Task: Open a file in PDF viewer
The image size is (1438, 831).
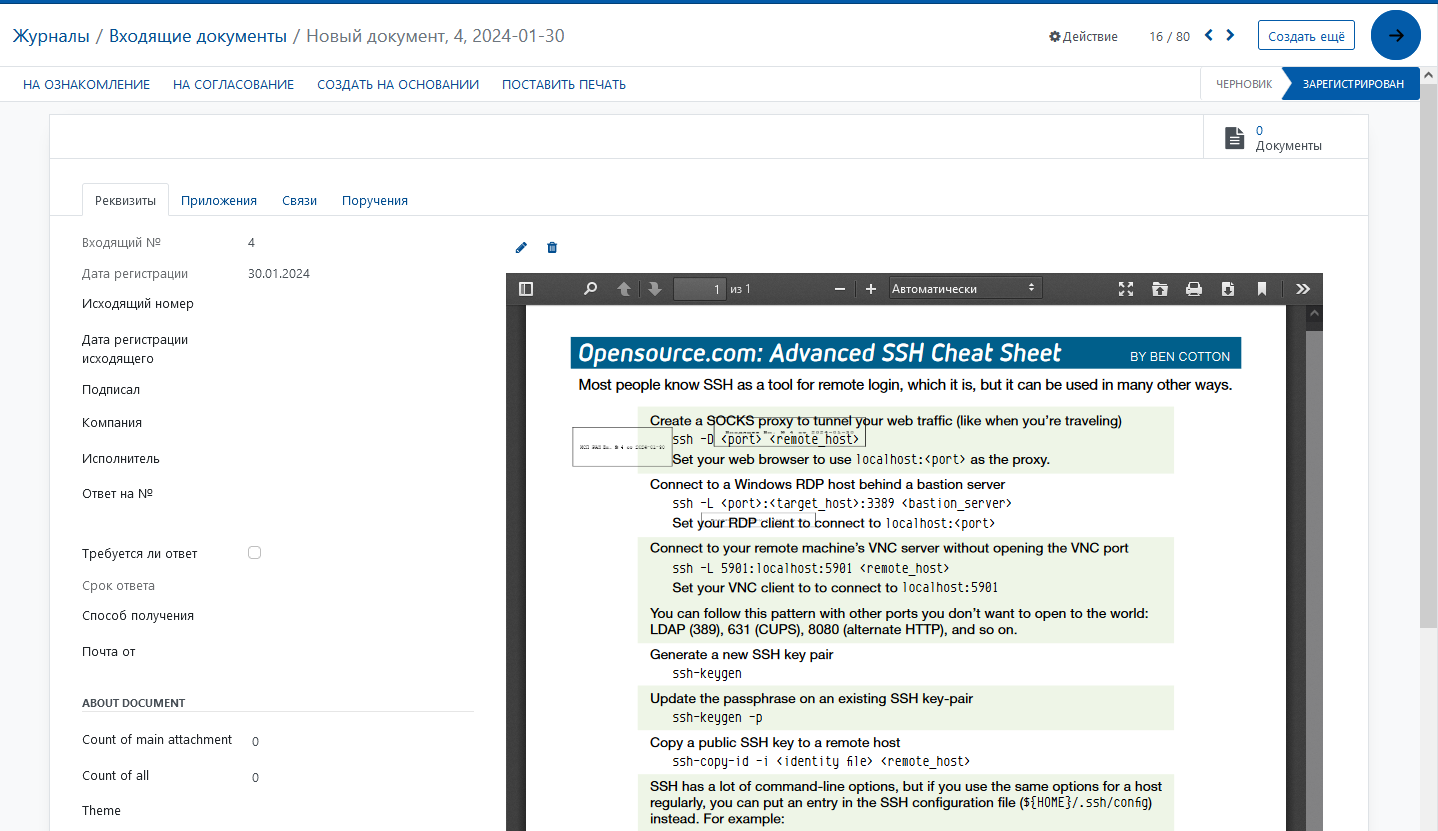Action: click(1160, 289)
